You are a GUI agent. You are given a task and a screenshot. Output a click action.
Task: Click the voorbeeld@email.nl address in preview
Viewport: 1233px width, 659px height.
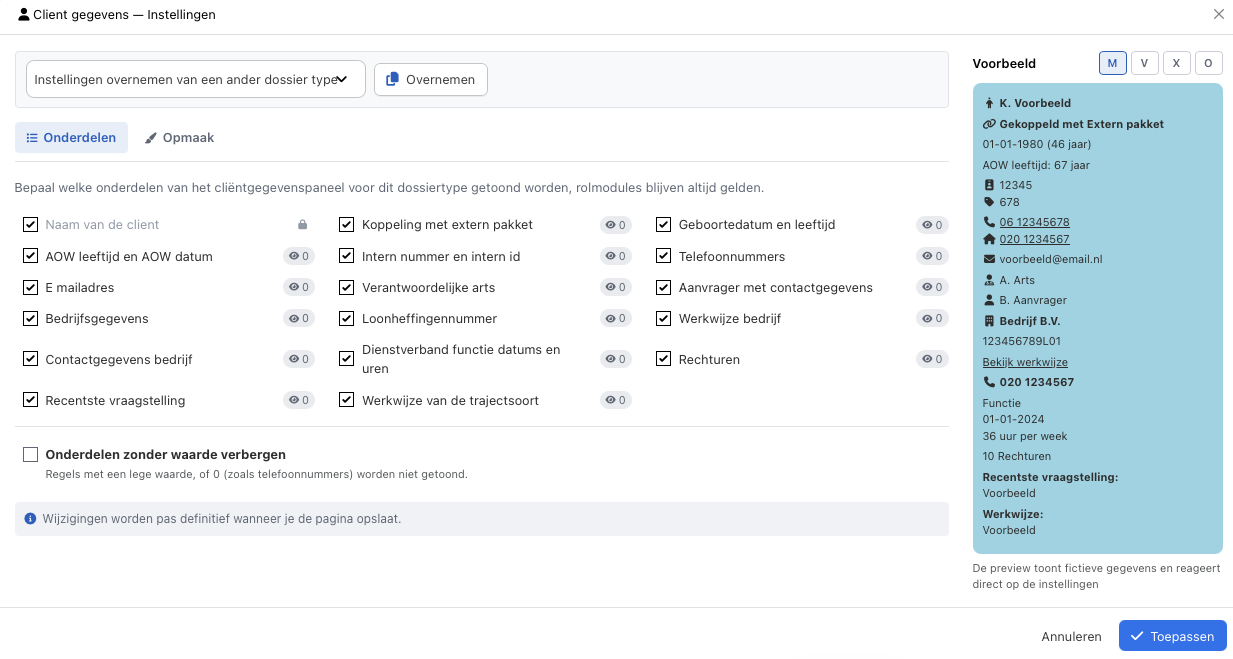tap(1050, 259)
